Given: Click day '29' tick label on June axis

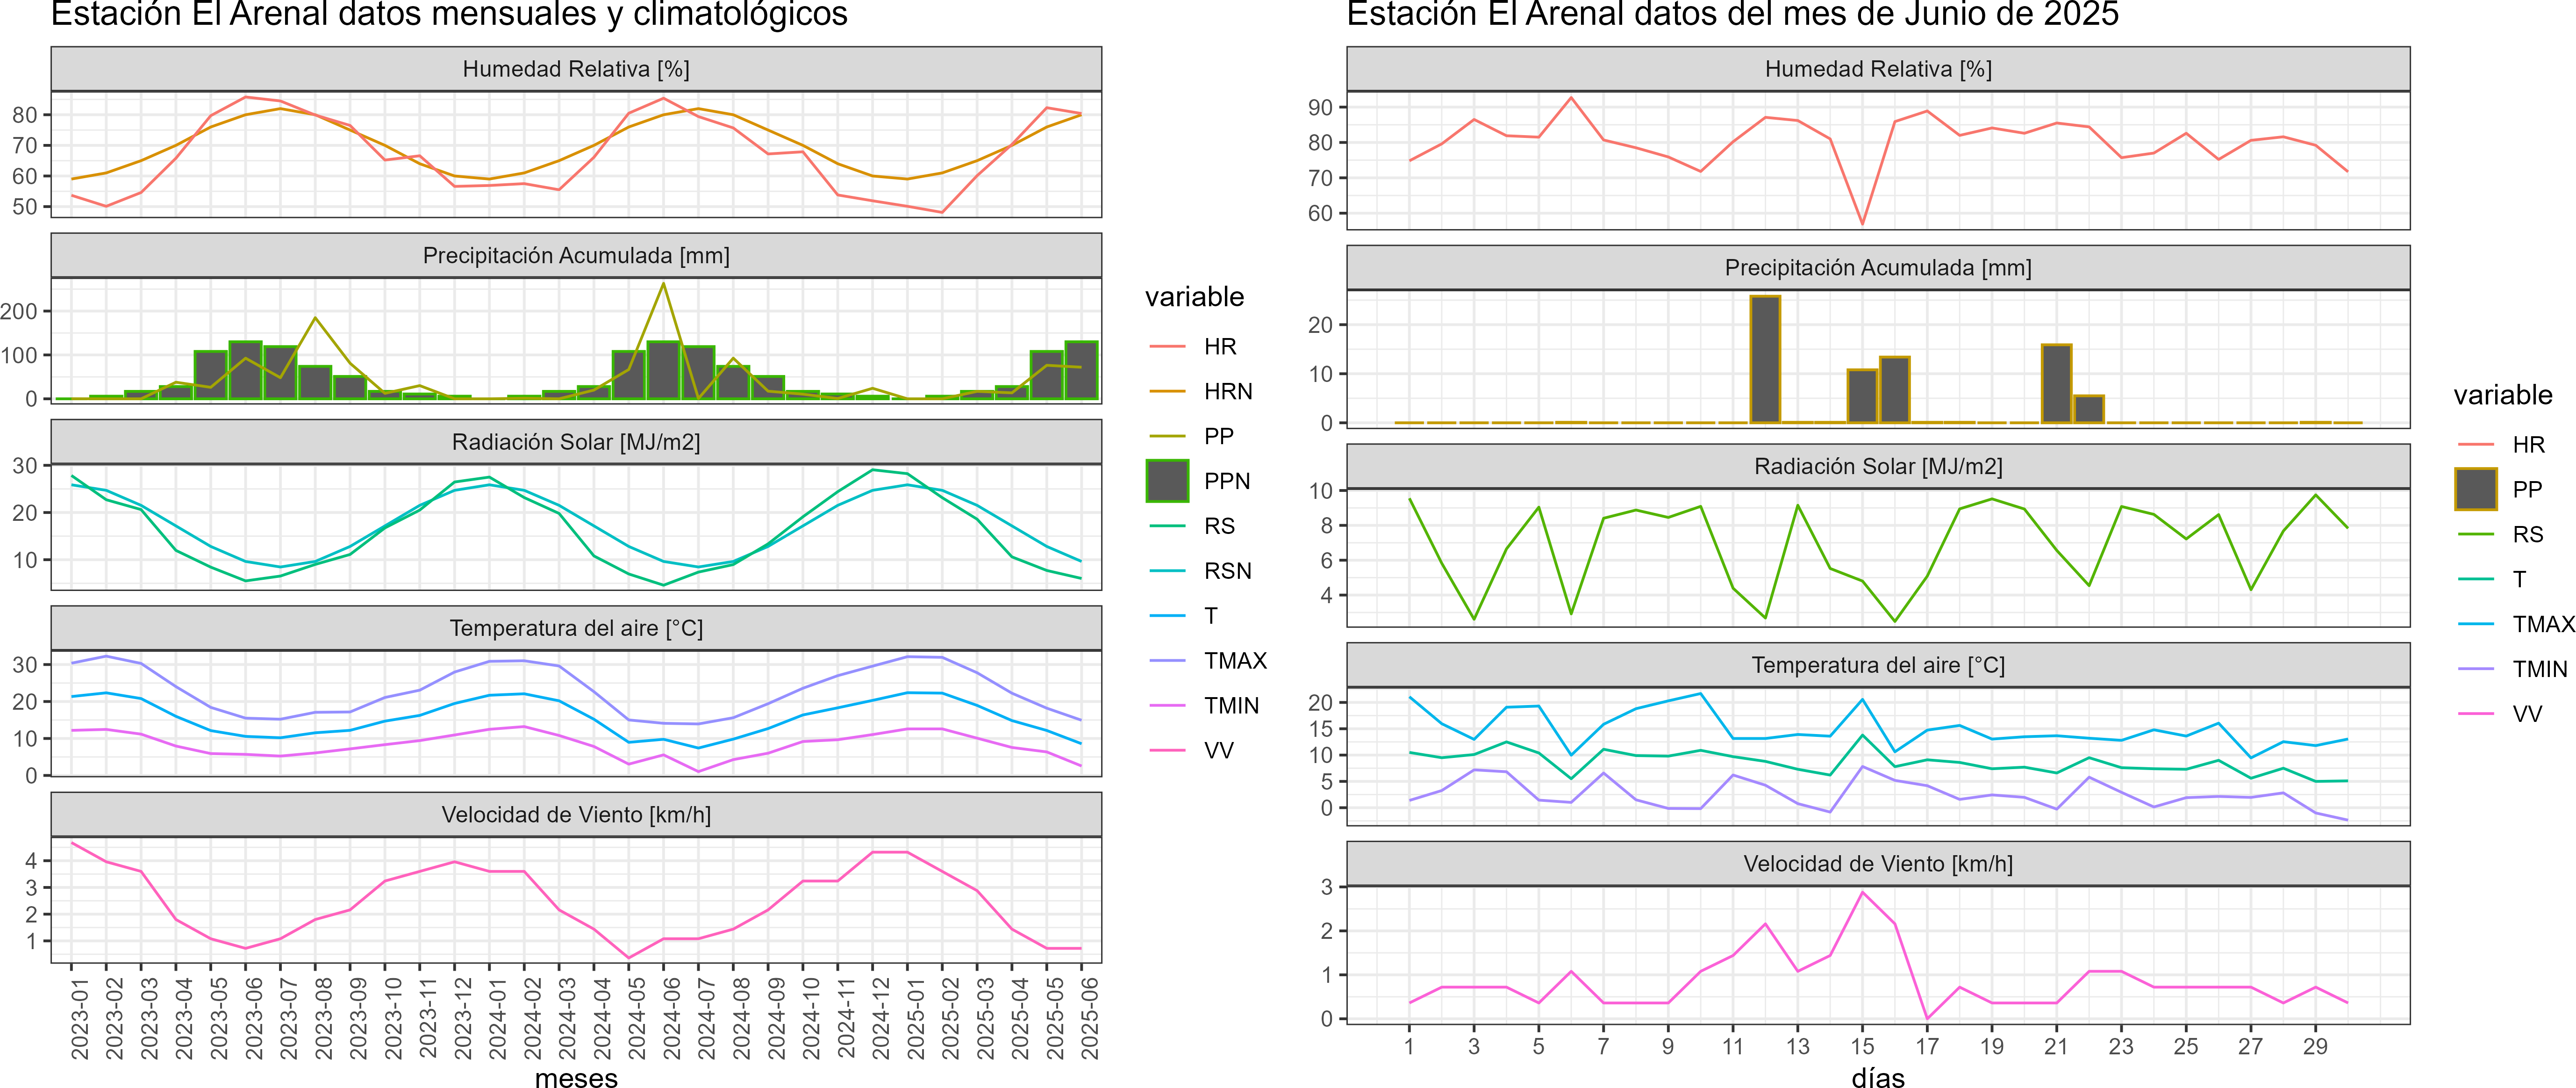Looking at the screenshot, I should (x=2315, y=1046).
